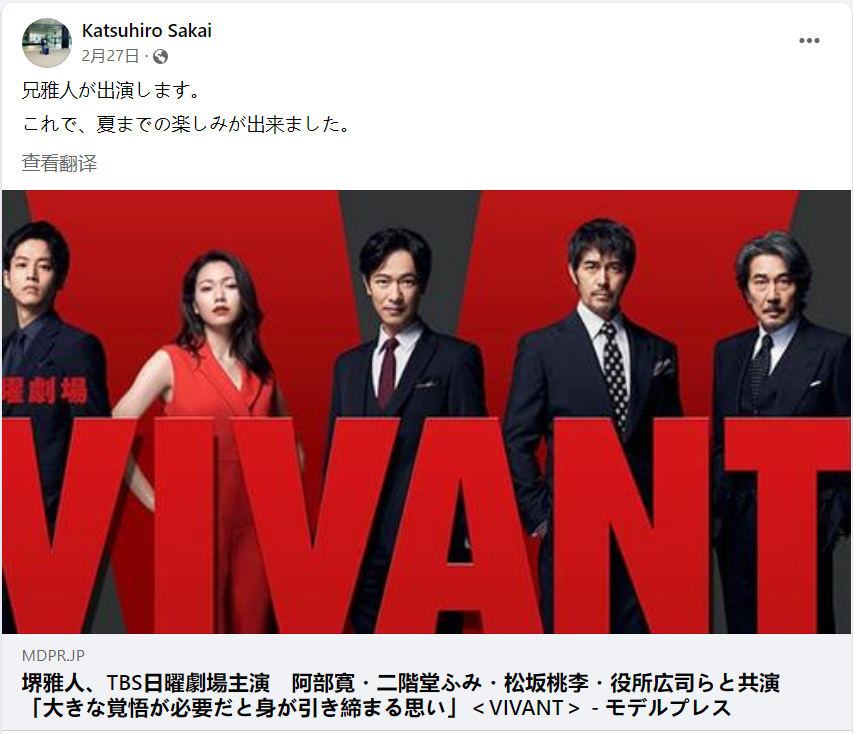Click the link preview card footer area

[x=426, y=683]
